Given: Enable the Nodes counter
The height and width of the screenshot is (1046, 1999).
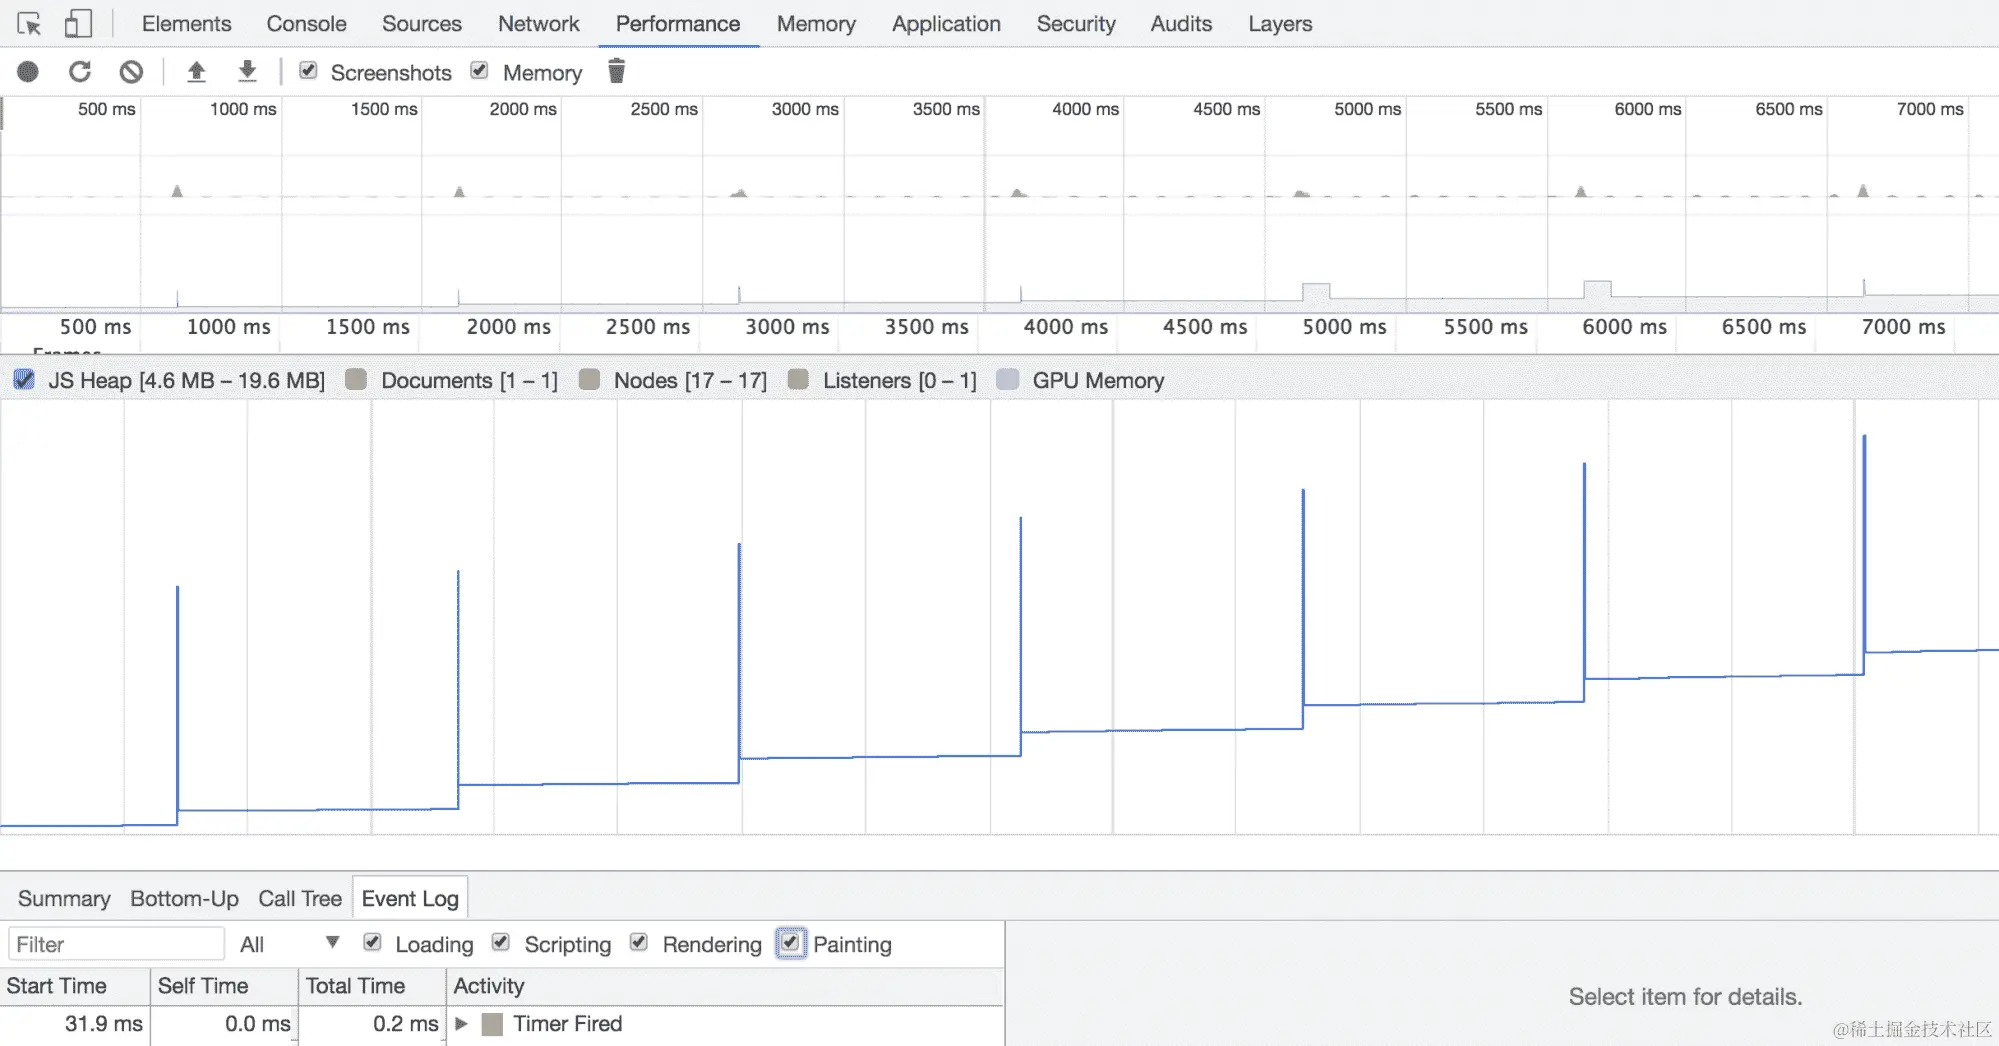Looking at the screenshot, I should (x=590, y=380).
